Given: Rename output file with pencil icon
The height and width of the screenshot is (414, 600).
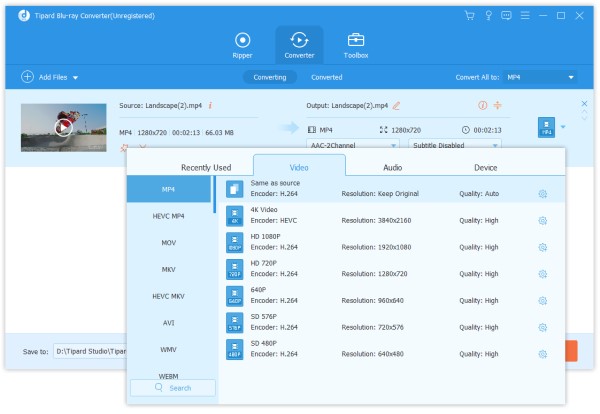Looking at the screenshot, I should click(x=397, y=105).
